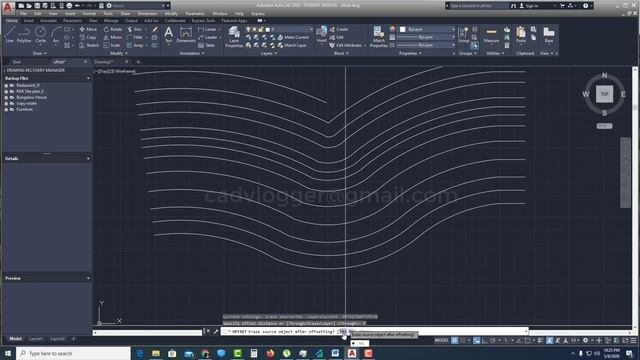Click the Copy tool

88,37
